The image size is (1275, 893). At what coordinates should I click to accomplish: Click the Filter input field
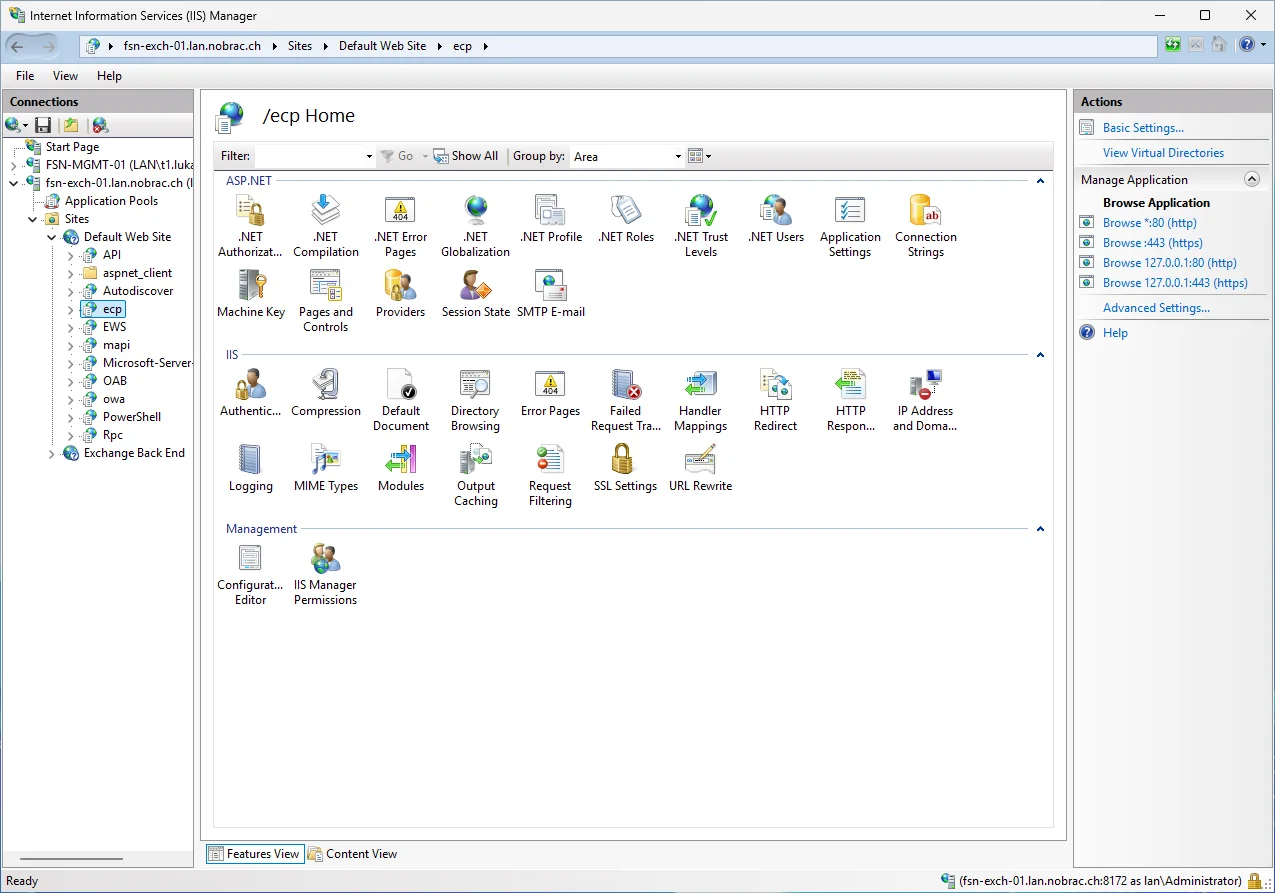pyautogui.click(x=314, y=156)
